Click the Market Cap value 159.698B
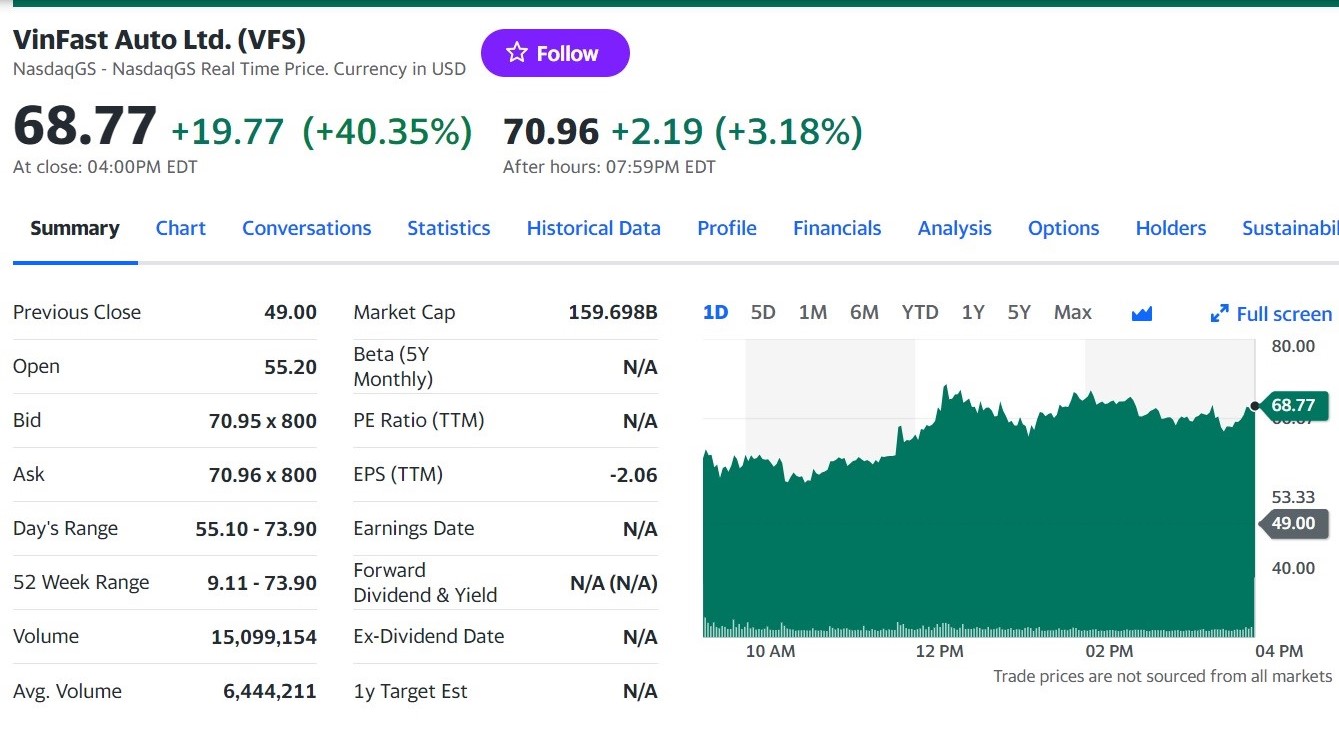 click(x=613, y=312)
